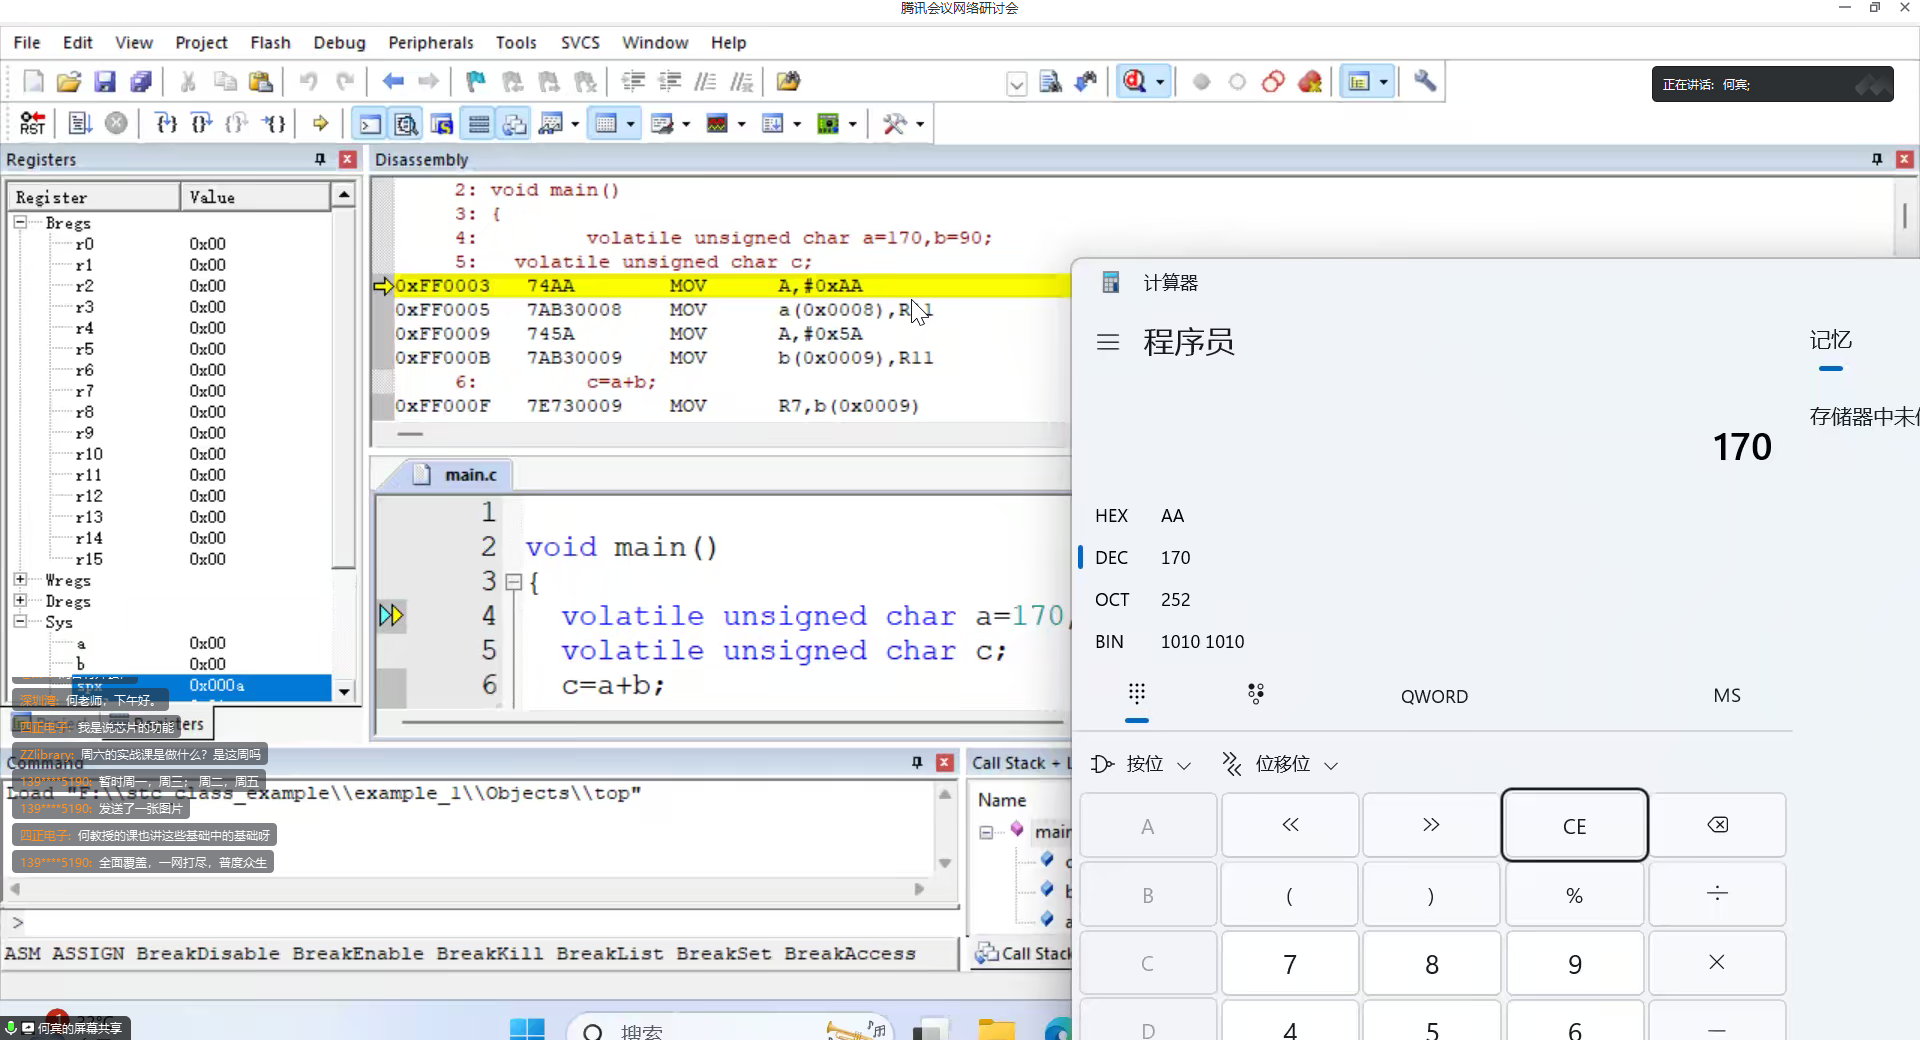
Task: Click the Insert Breakpoint red circle icon
Action: click(x=1201, y=82)
